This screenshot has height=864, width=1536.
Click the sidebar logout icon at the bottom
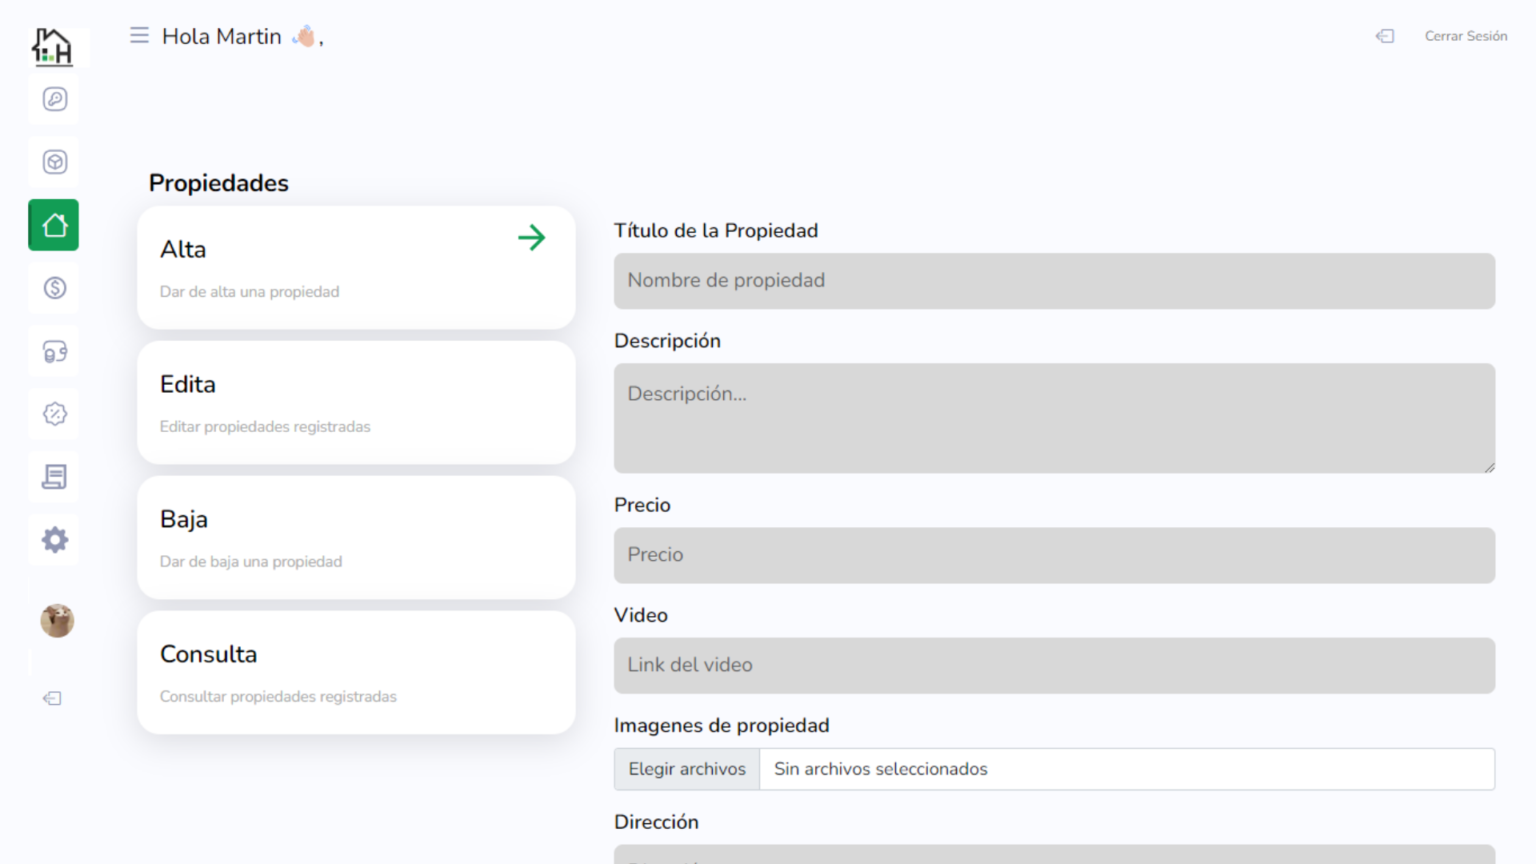tap(52, 698)
